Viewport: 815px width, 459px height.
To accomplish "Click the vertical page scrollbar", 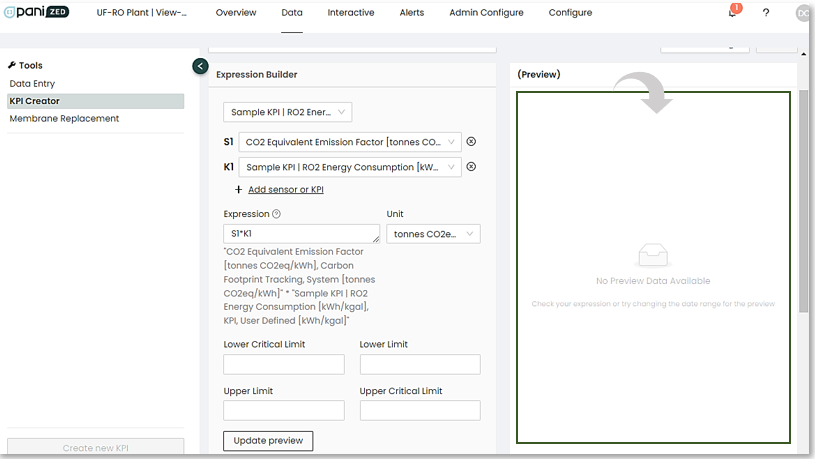I will 804,200.
